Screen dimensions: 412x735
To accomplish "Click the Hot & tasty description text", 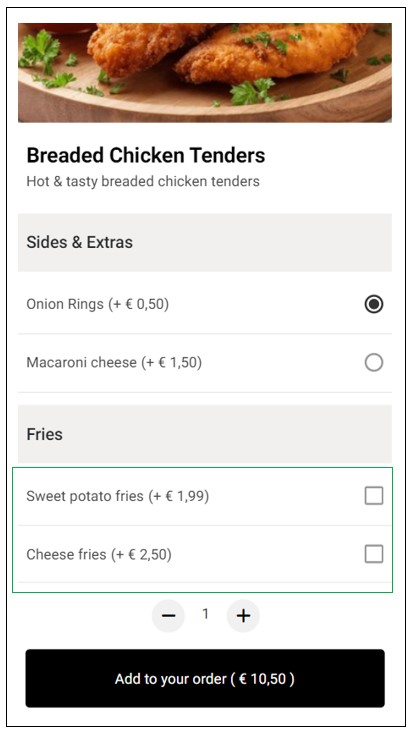I will click(143, 181).
